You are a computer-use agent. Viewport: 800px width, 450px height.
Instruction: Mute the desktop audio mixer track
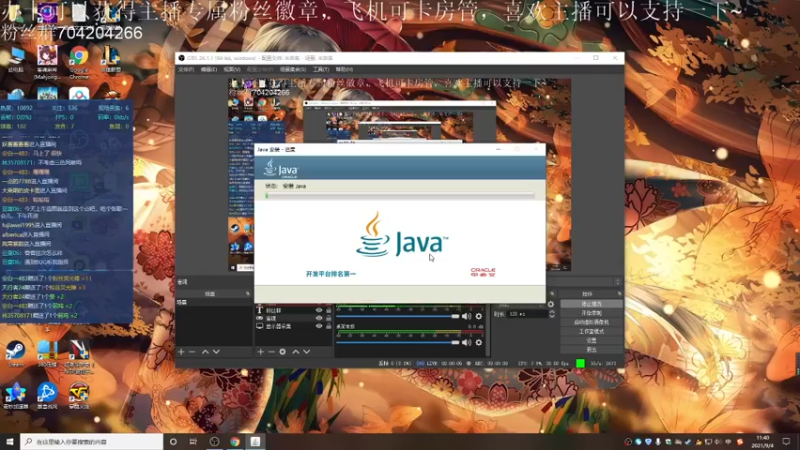click(466, 342)
